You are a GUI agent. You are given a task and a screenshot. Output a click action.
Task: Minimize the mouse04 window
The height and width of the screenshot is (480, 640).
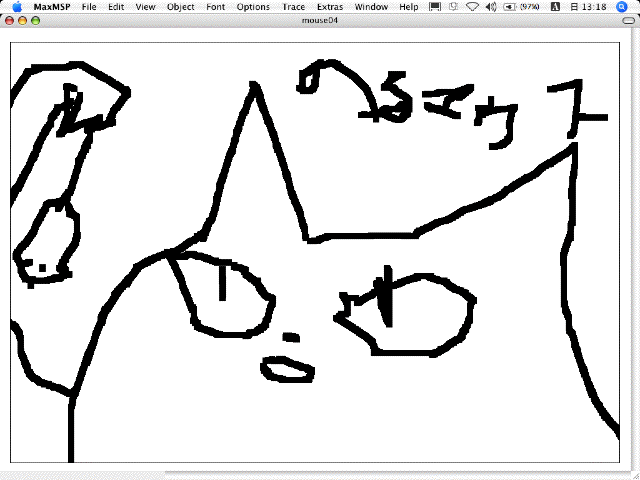tap(22, 20)
